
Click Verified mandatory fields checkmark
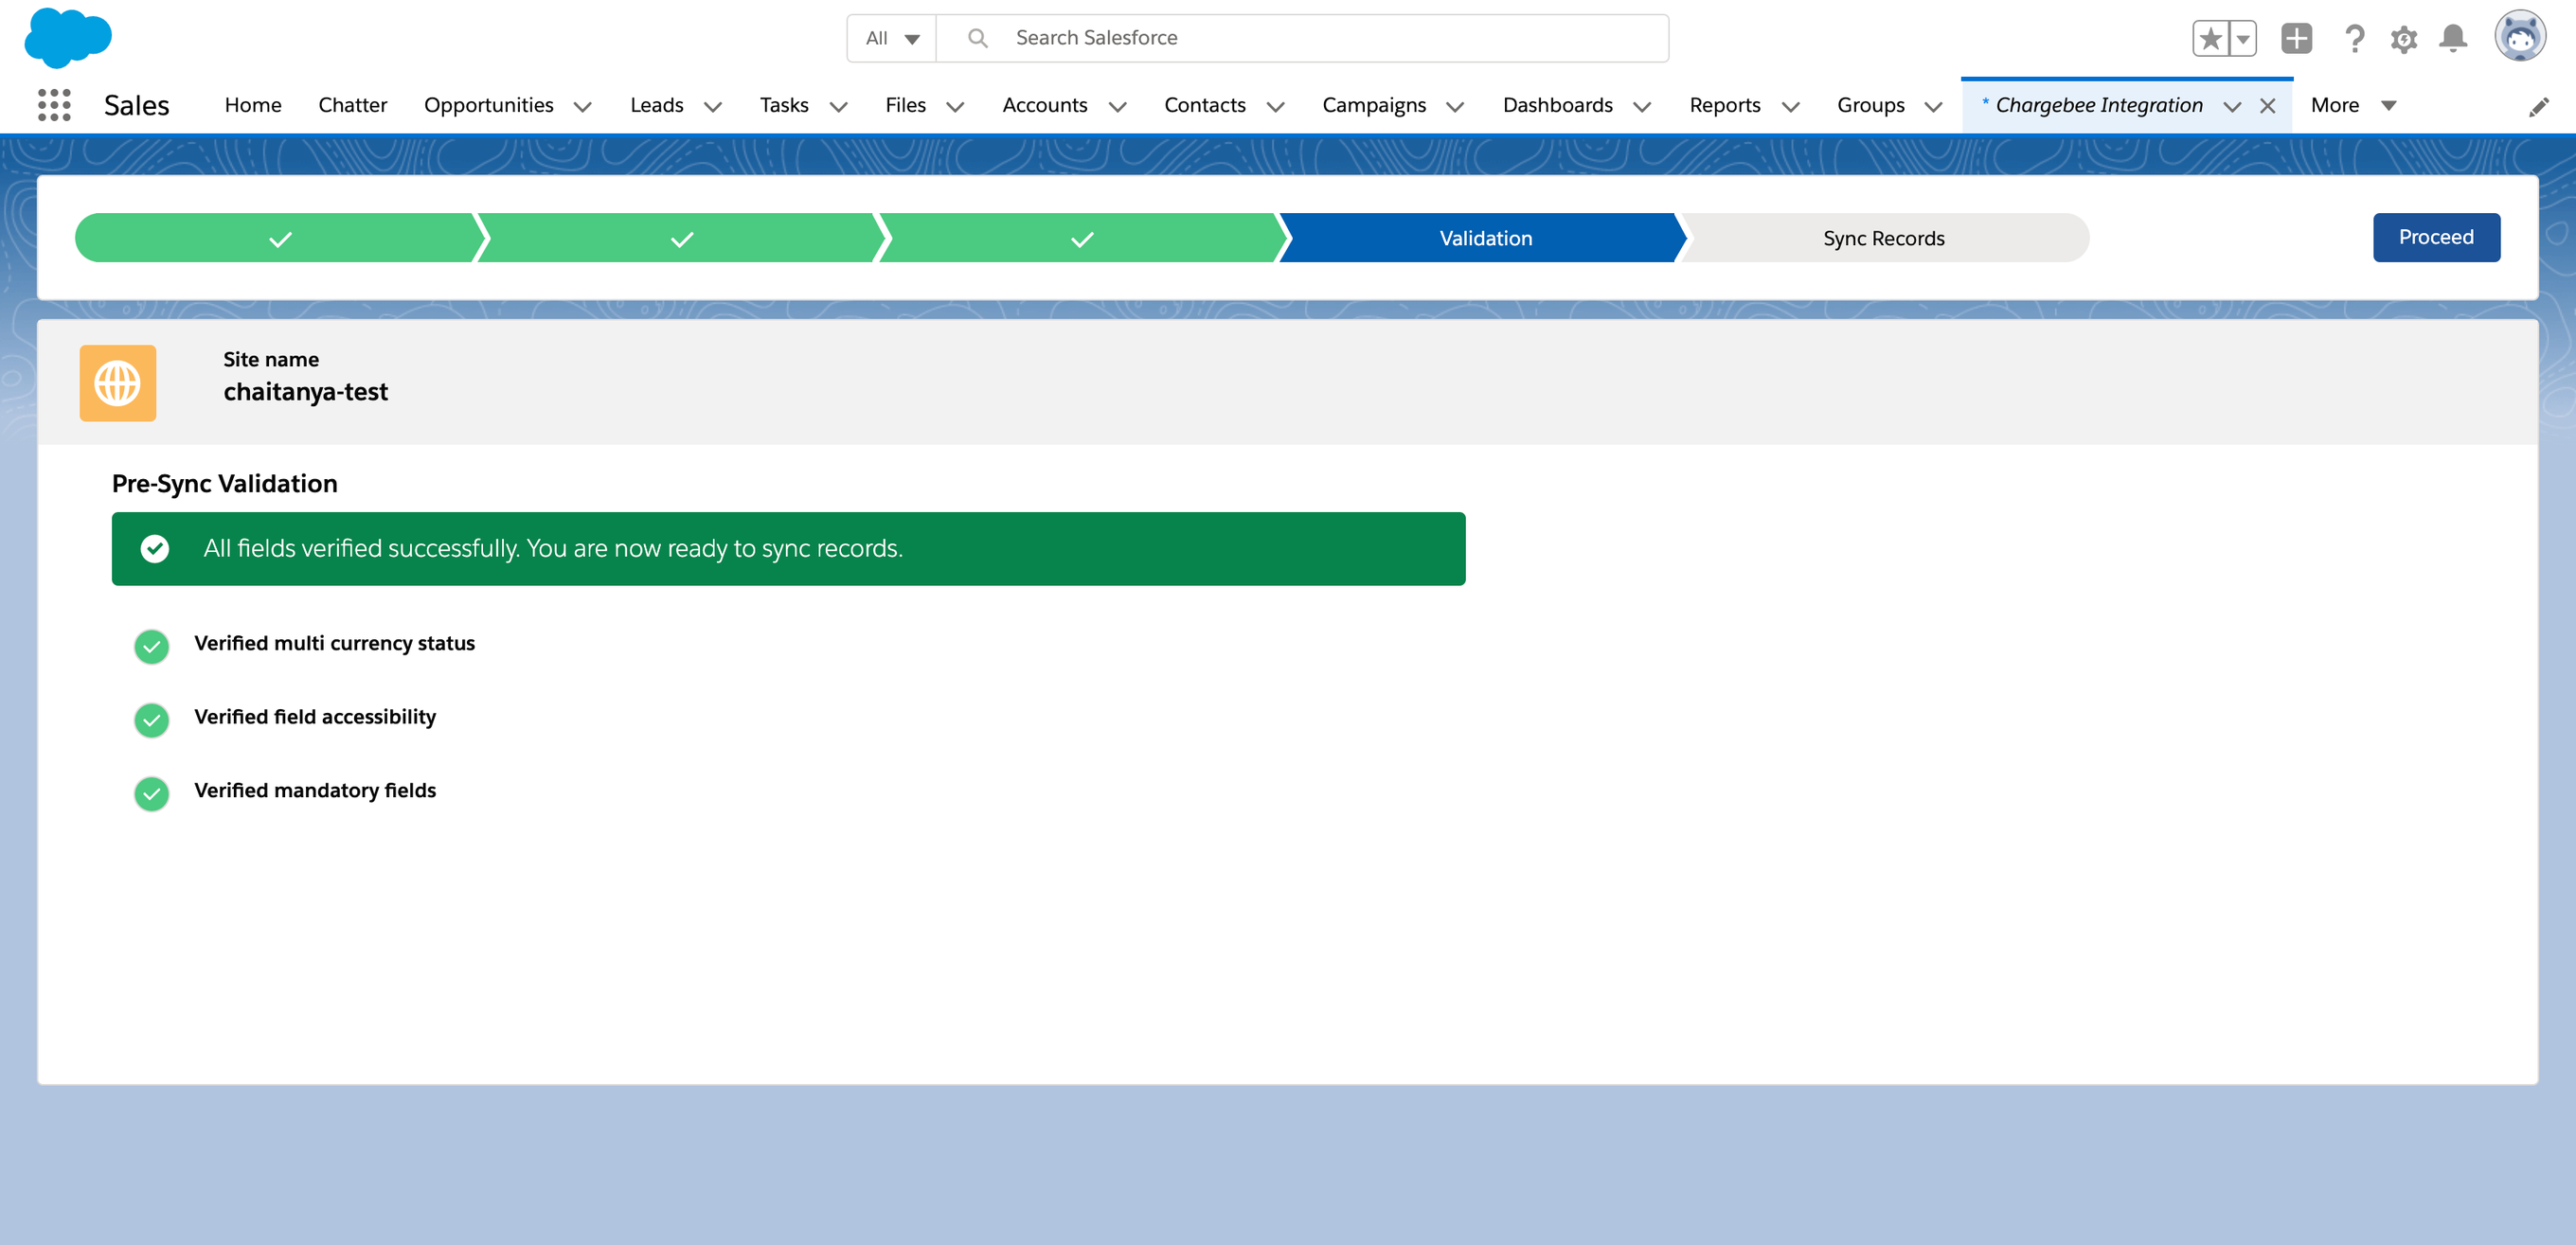tap(152, 793)
